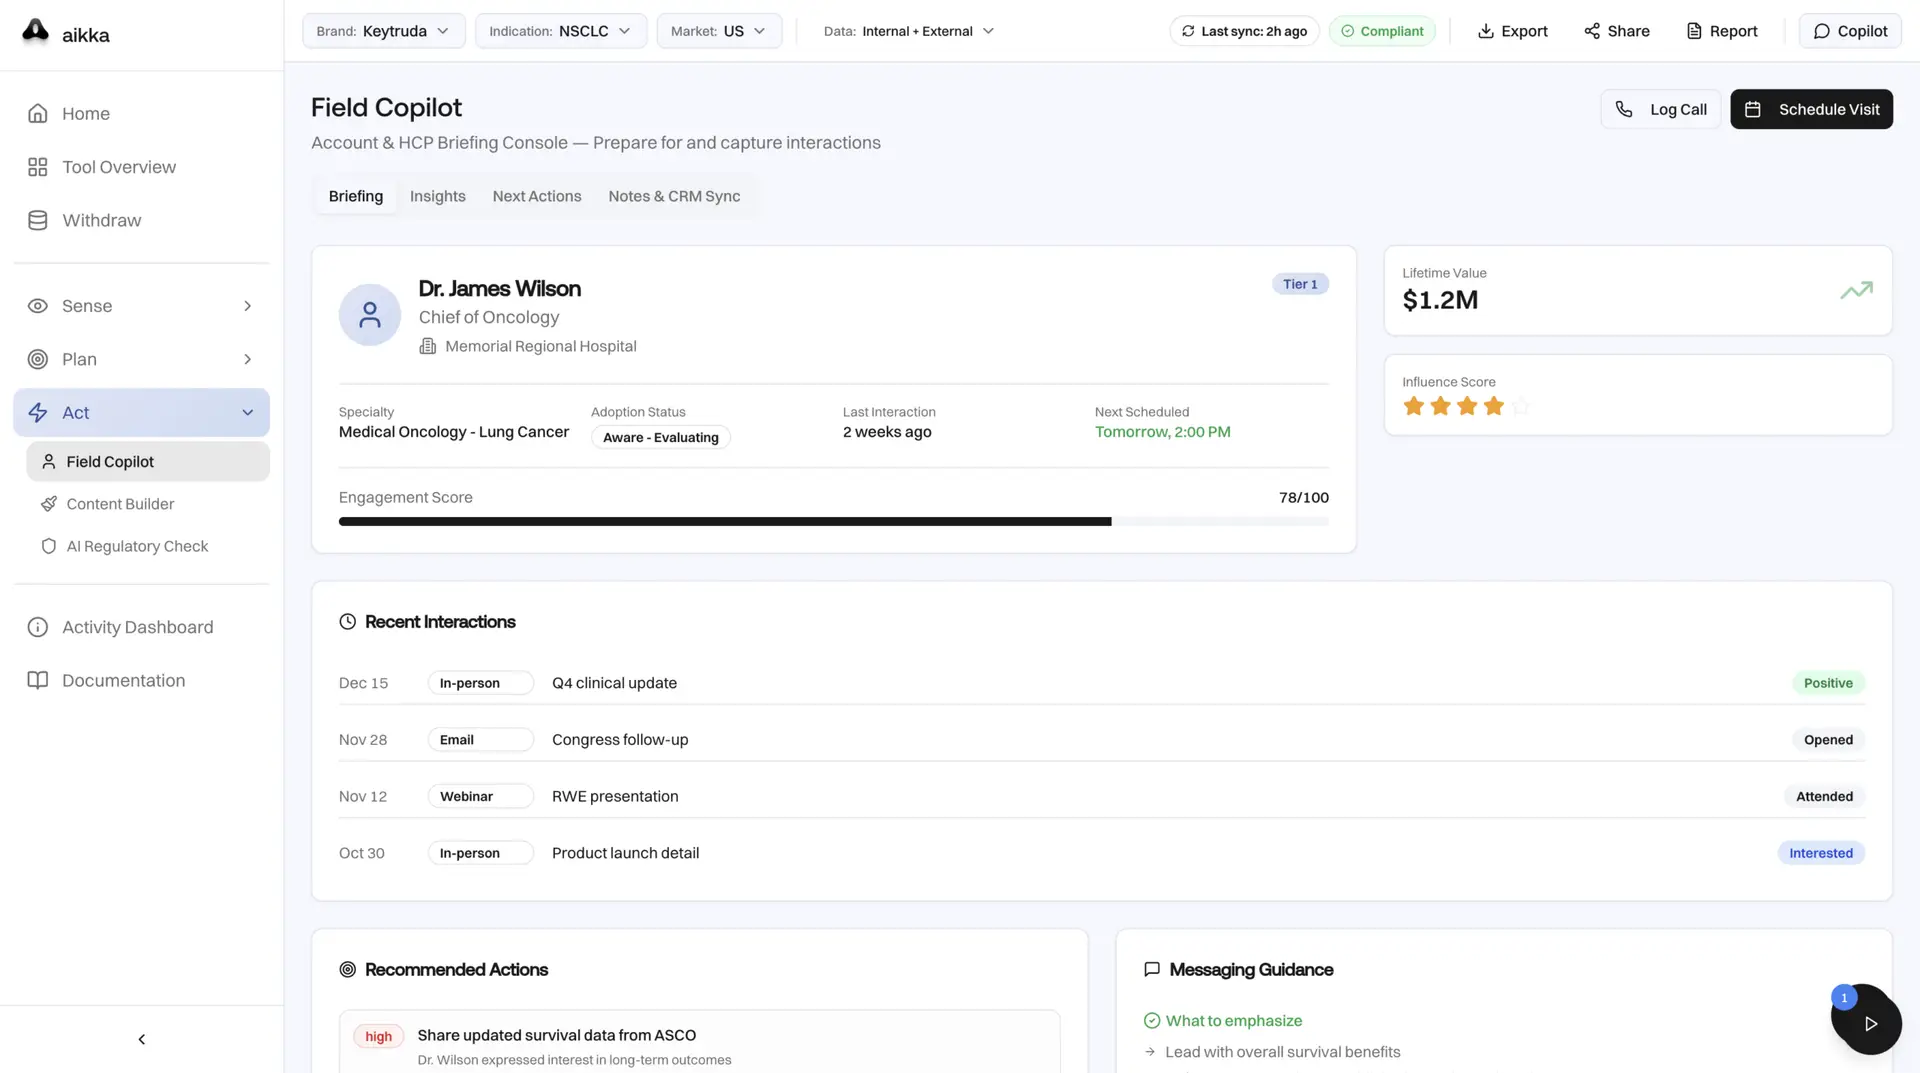
Task: Open the Indication NSCLC dropdown
Action: [560, 31]
